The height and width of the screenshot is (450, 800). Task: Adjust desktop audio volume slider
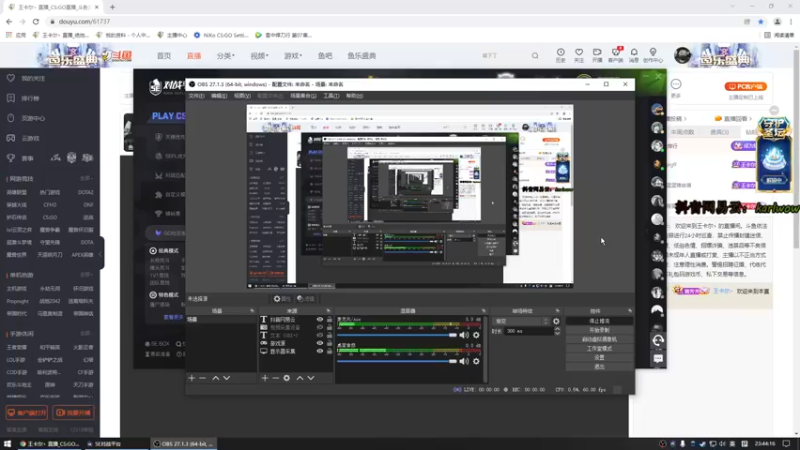pos(397,361)
